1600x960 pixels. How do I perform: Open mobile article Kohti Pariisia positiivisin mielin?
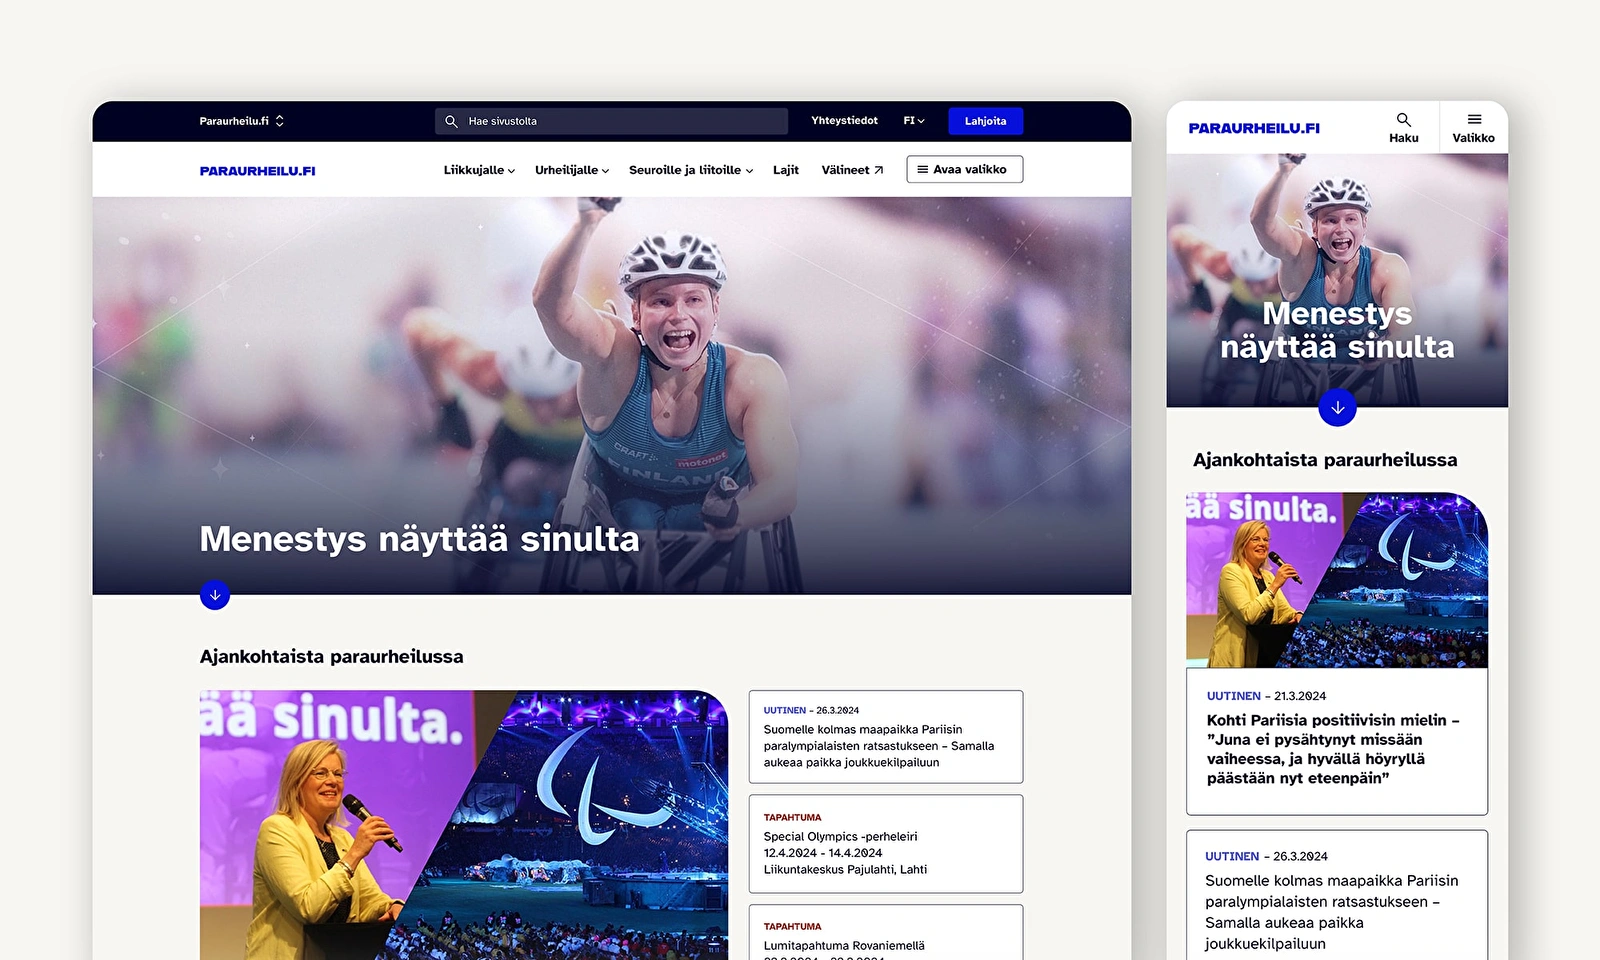click(1337, 741)
